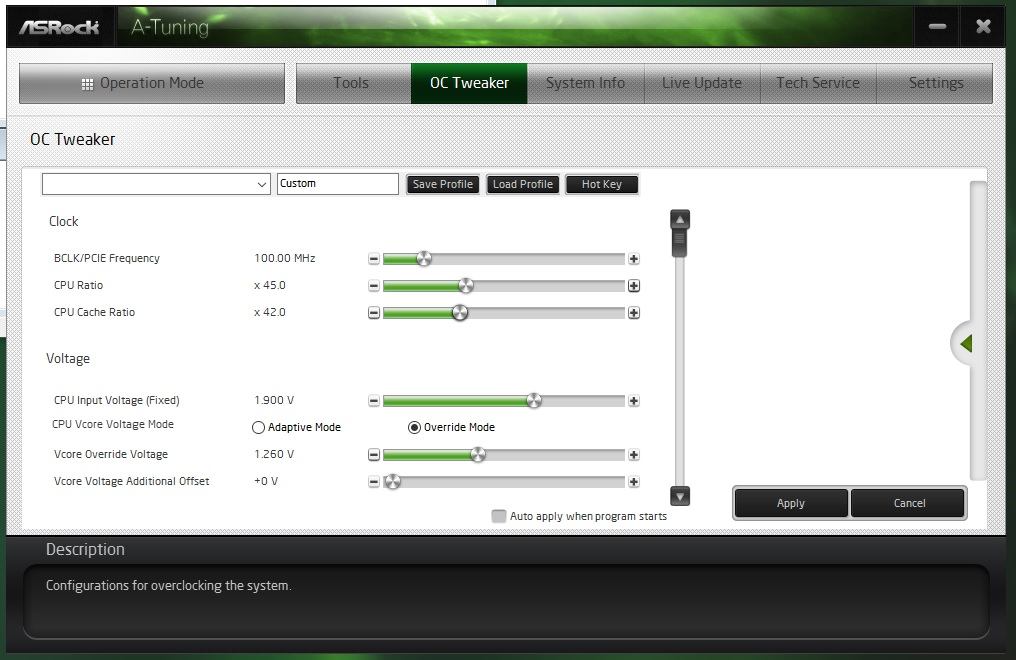The width and height of the screenshot is (1016, 660).
Task: Cancel the changes
Action: [x=908, y=503]
